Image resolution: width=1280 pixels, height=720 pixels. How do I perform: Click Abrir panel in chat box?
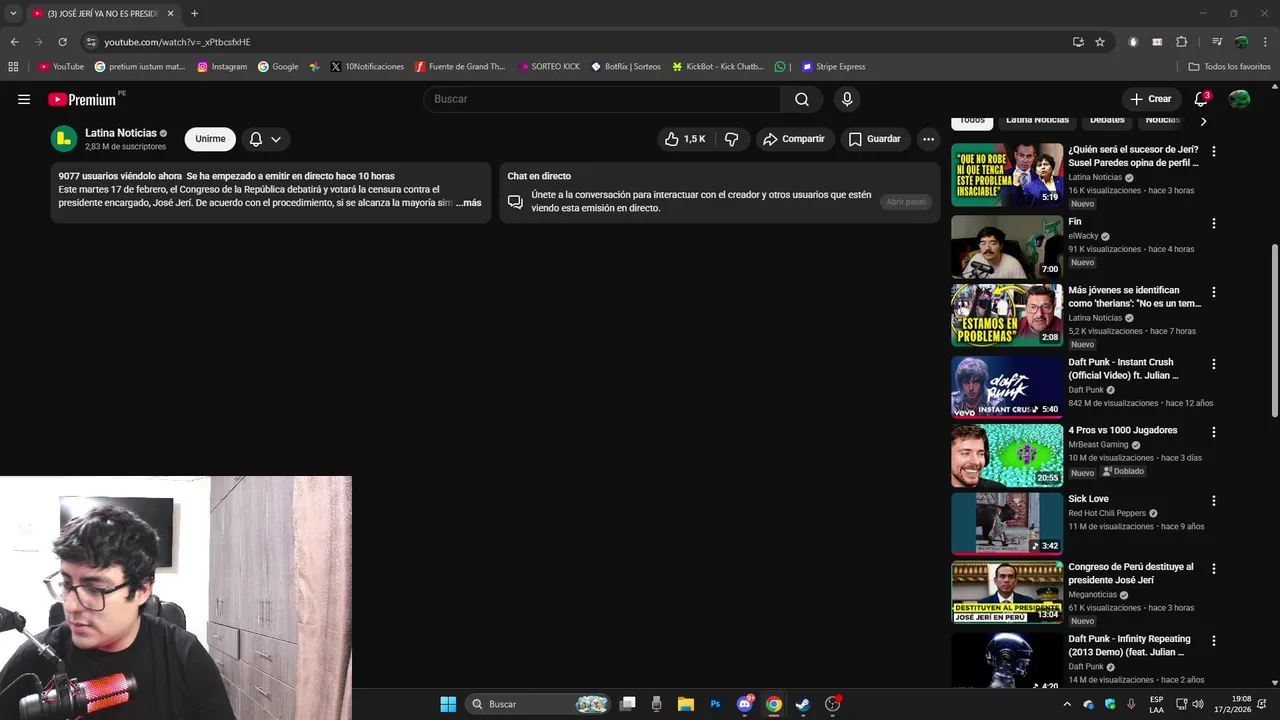click(906, 202)
